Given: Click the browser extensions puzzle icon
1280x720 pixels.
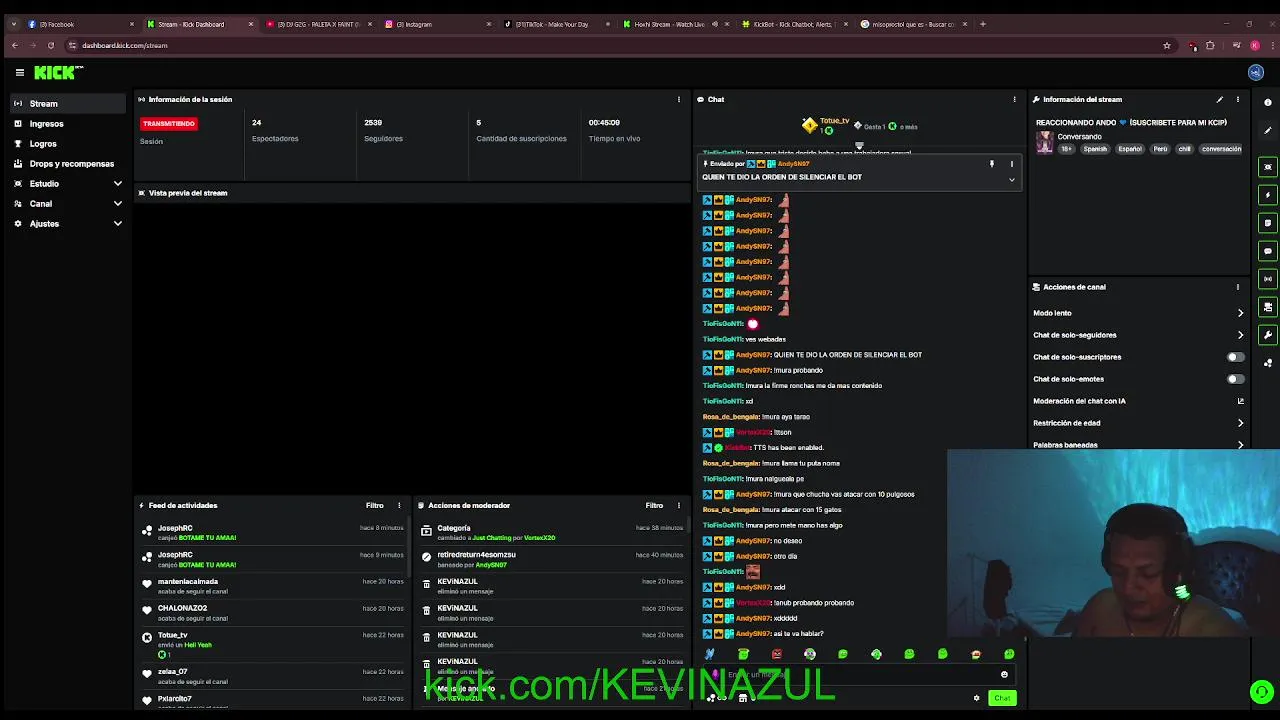Looking at the screenshot, I should (x=1210, y=45).
